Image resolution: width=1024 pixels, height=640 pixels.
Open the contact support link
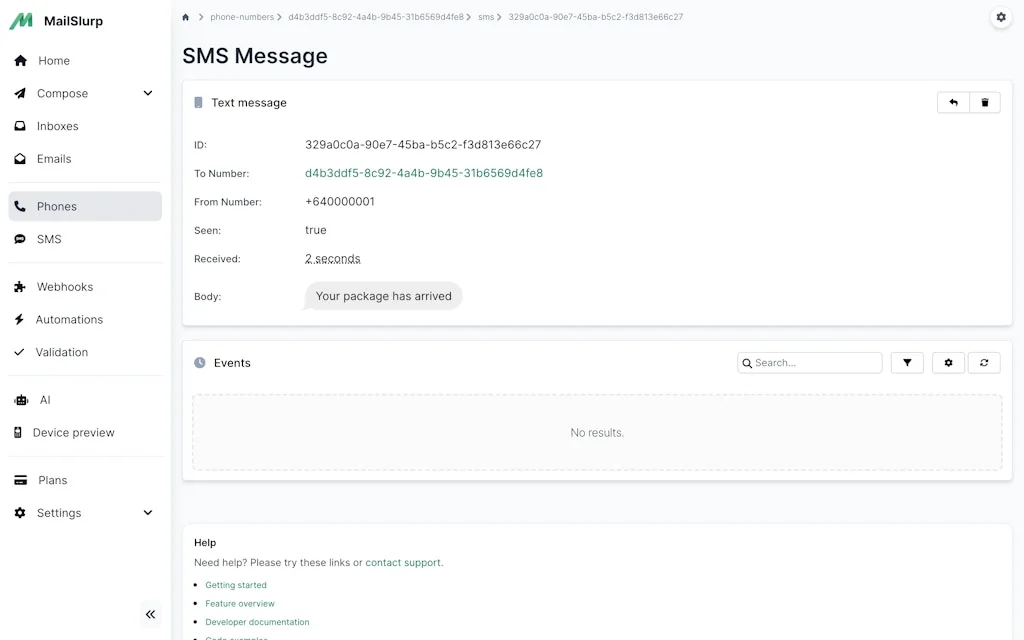pos(403,562)
